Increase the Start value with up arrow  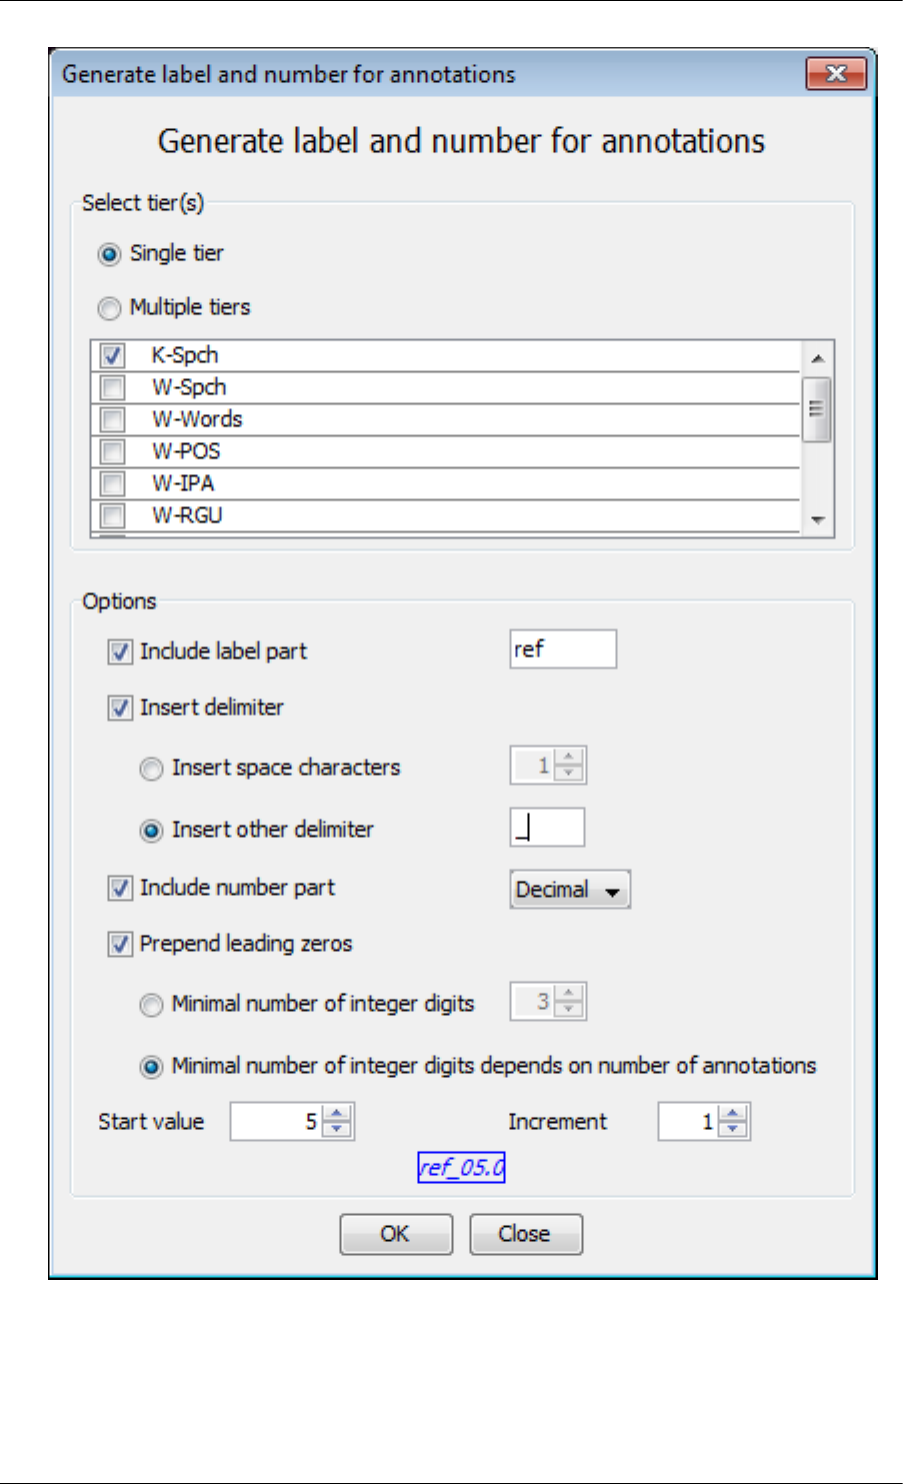(338, 1114)
